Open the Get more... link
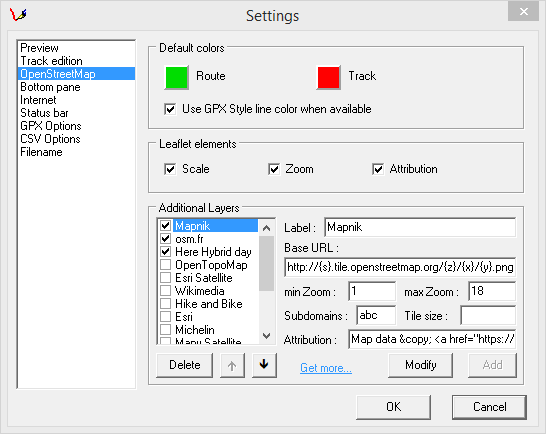This screenshot has width=546, height=434. pos(326,368)
